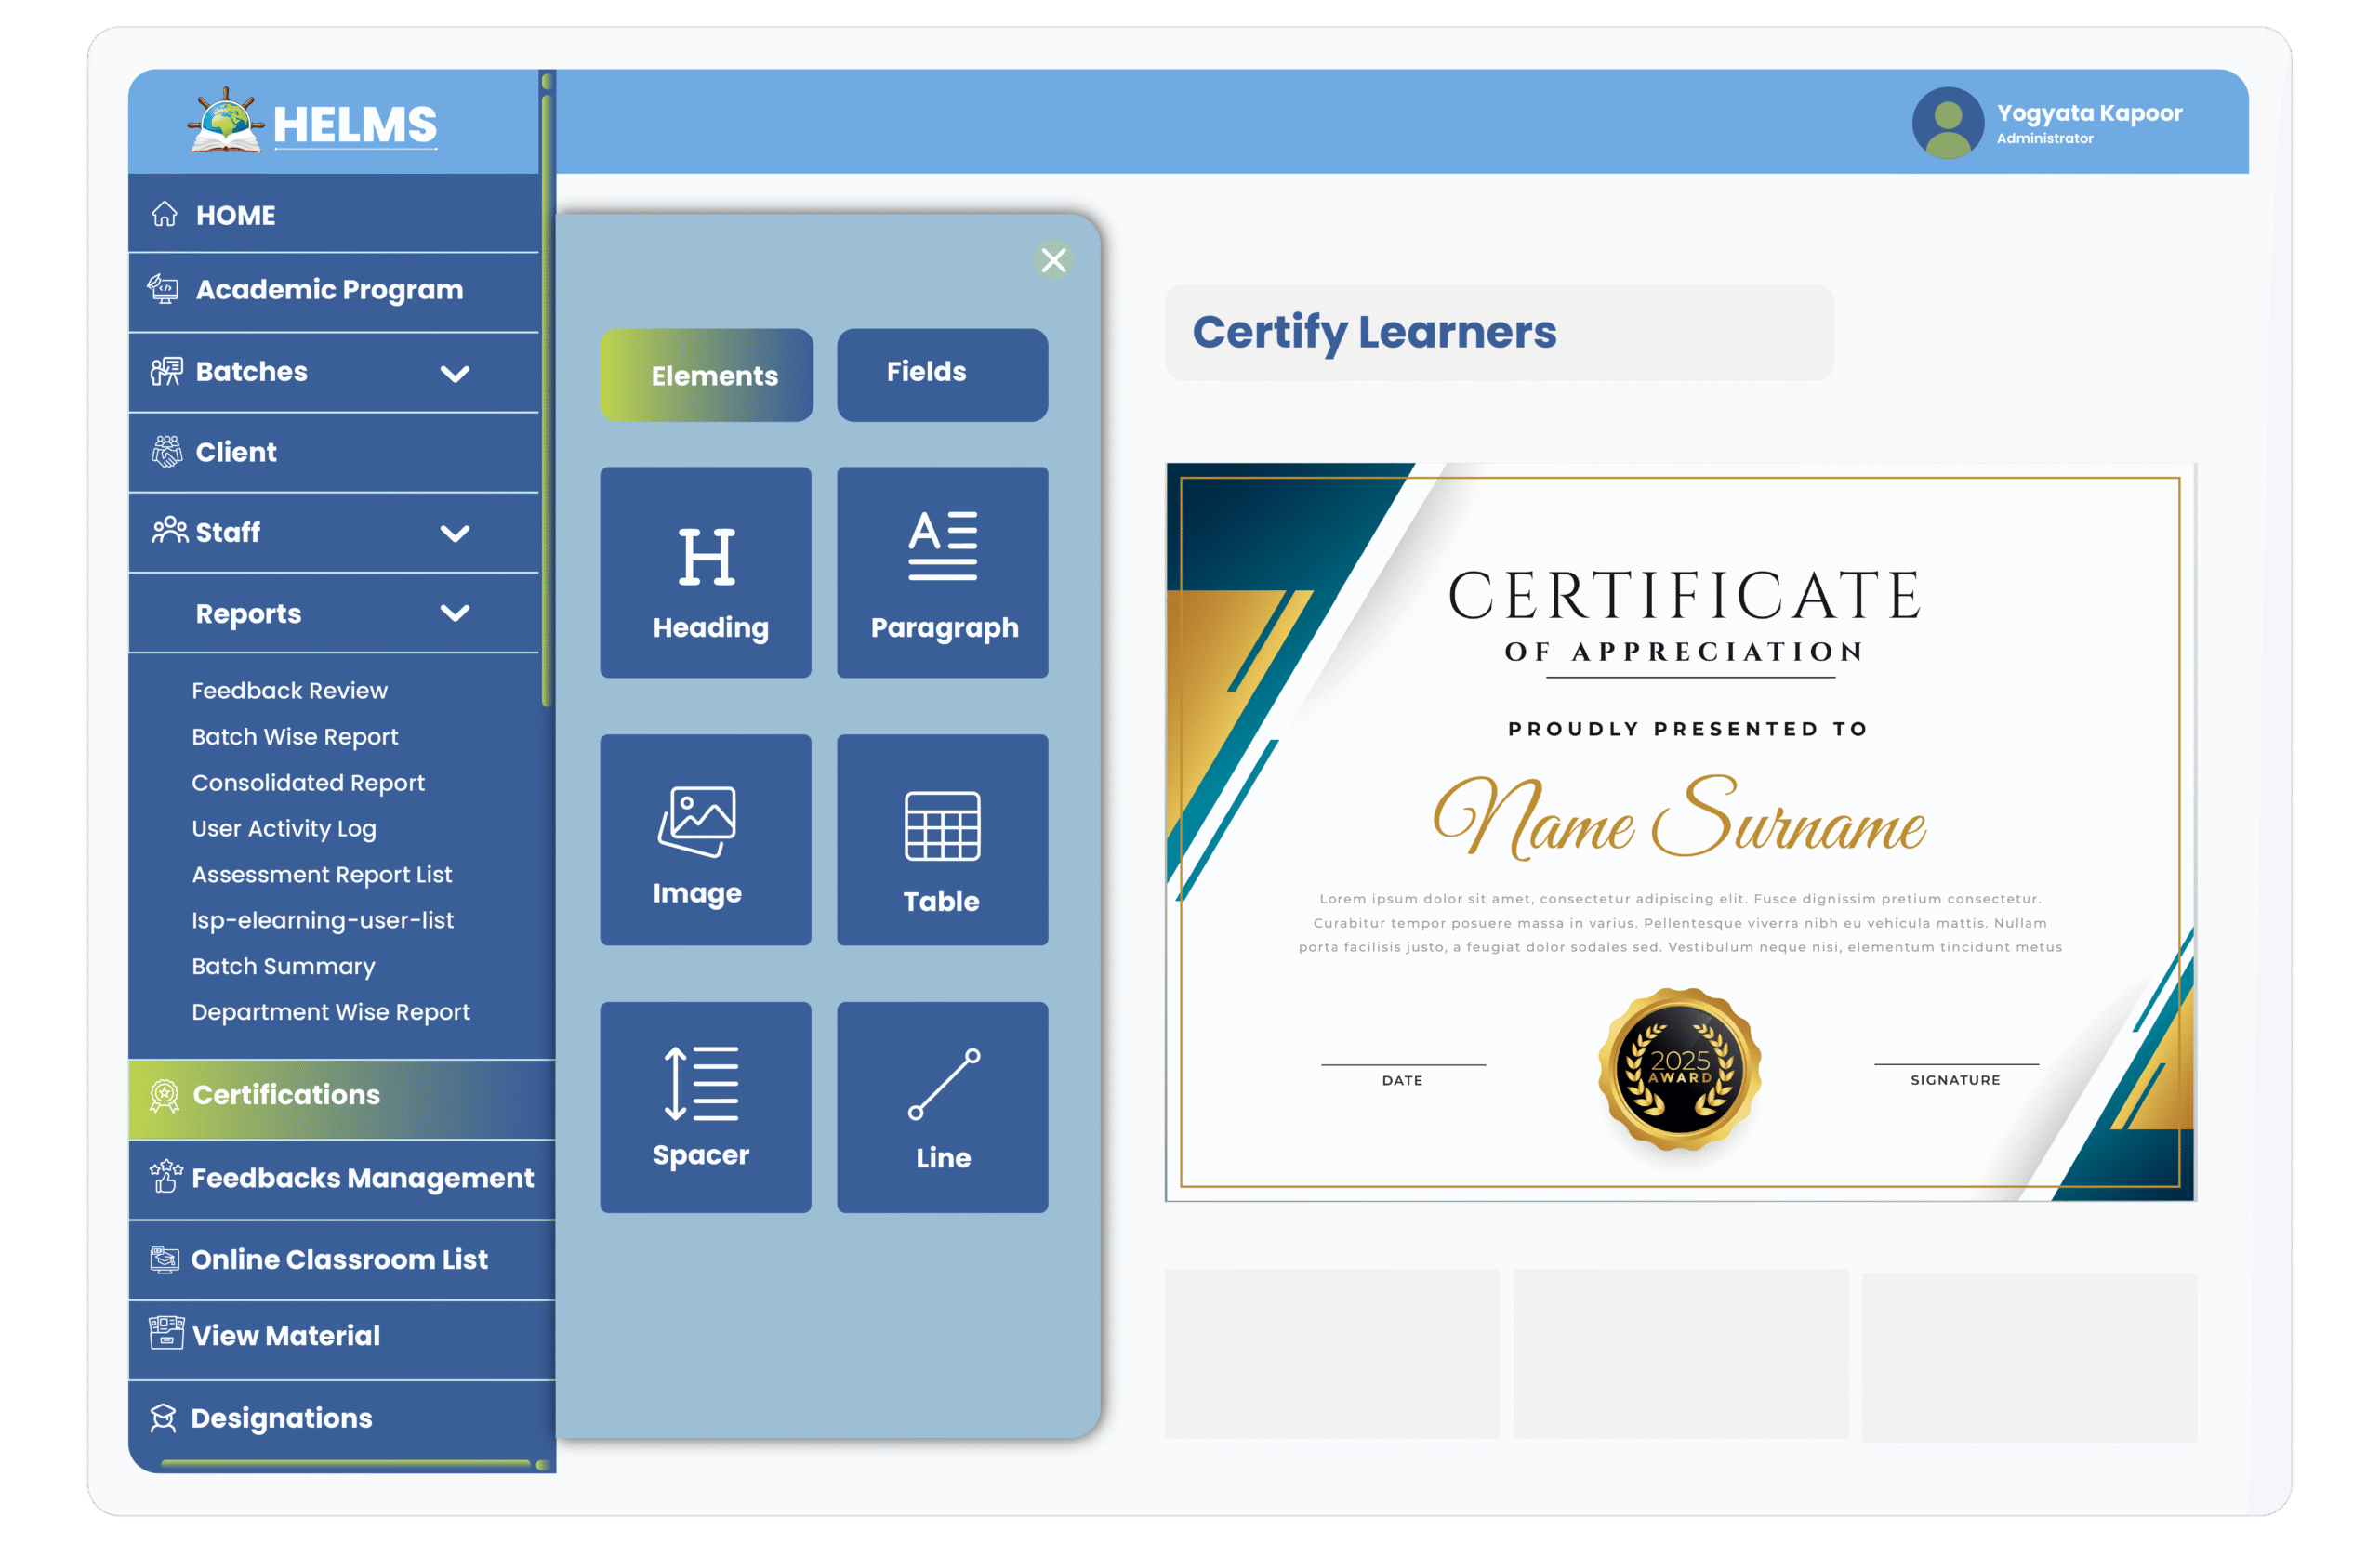This screenshot has width=2380, height=1543.
Task: Open Feedback Review report
Action: [289, 690]
